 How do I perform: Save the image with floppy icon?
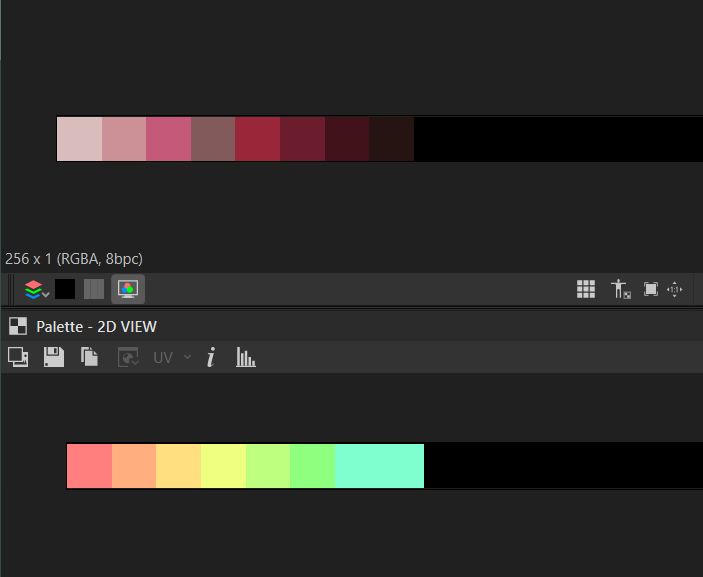point(54,357)
